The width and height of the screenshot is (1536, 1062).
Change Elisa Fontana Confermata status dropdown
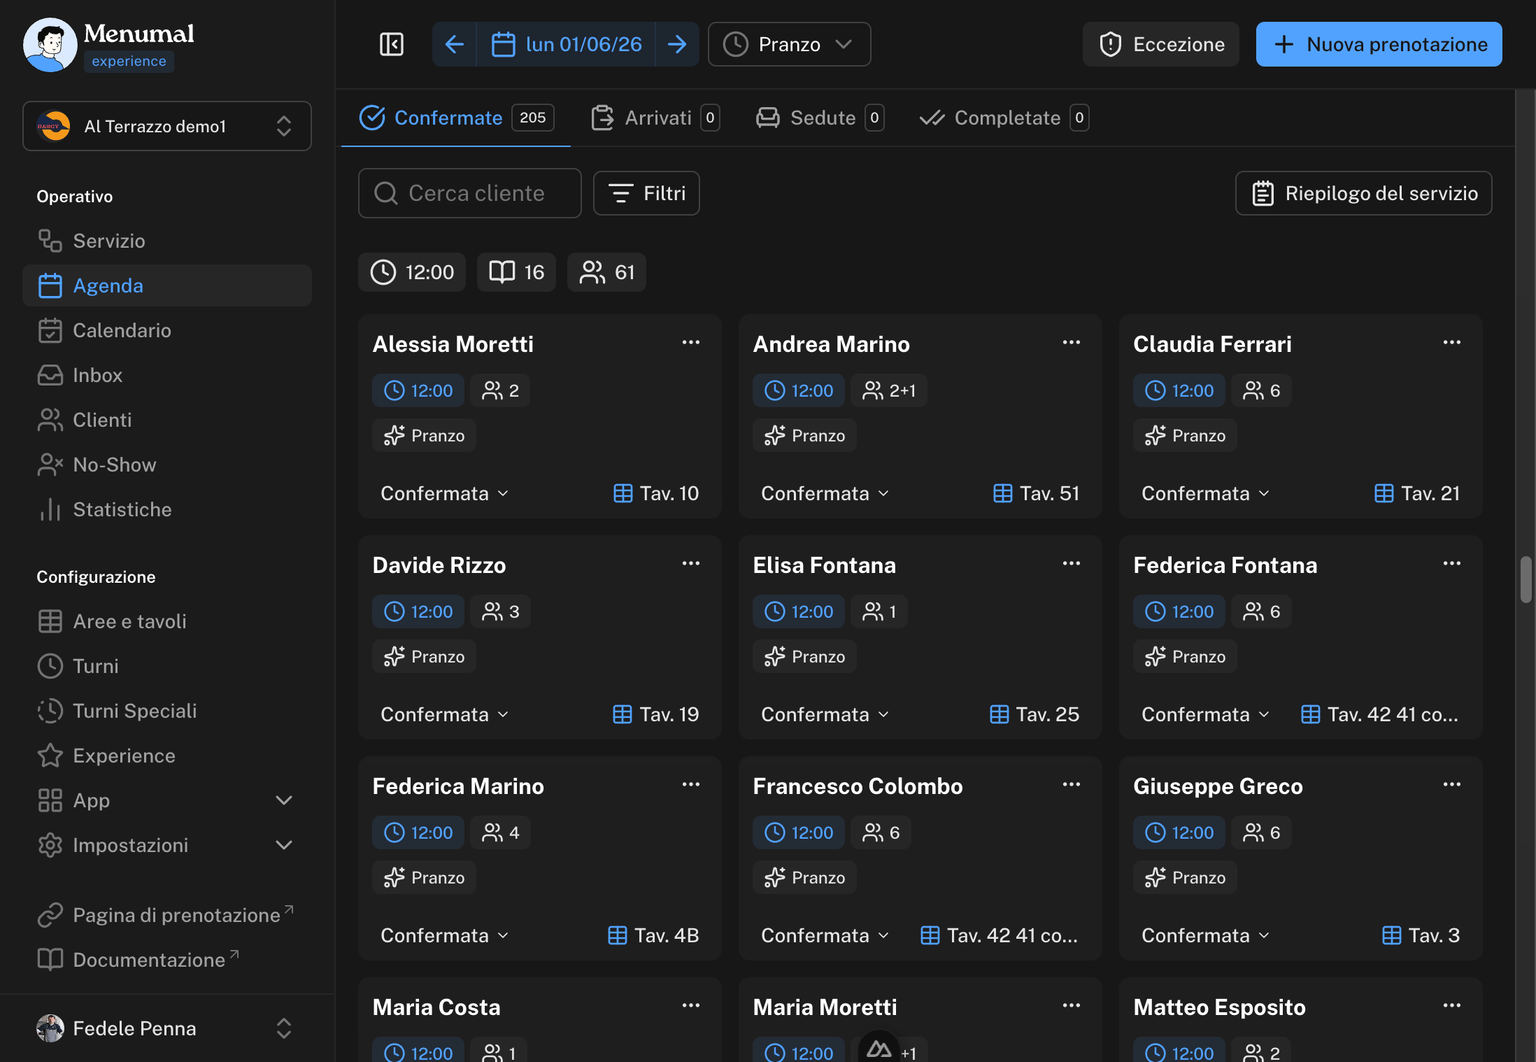click(x=825, y=714)
